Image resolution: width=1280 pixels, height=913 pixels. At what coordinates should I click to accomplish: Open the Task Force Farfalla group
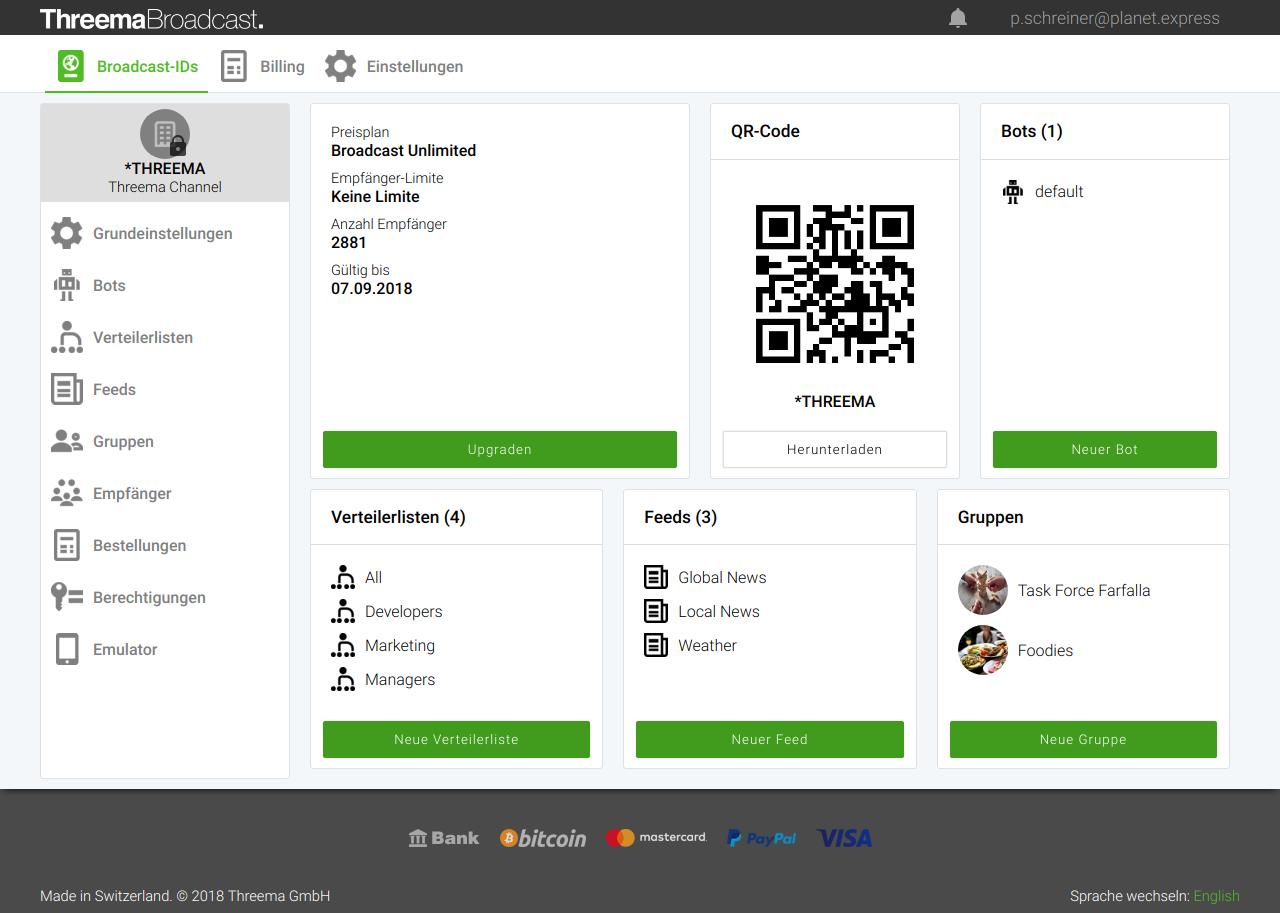click(x=1084, y=590)
